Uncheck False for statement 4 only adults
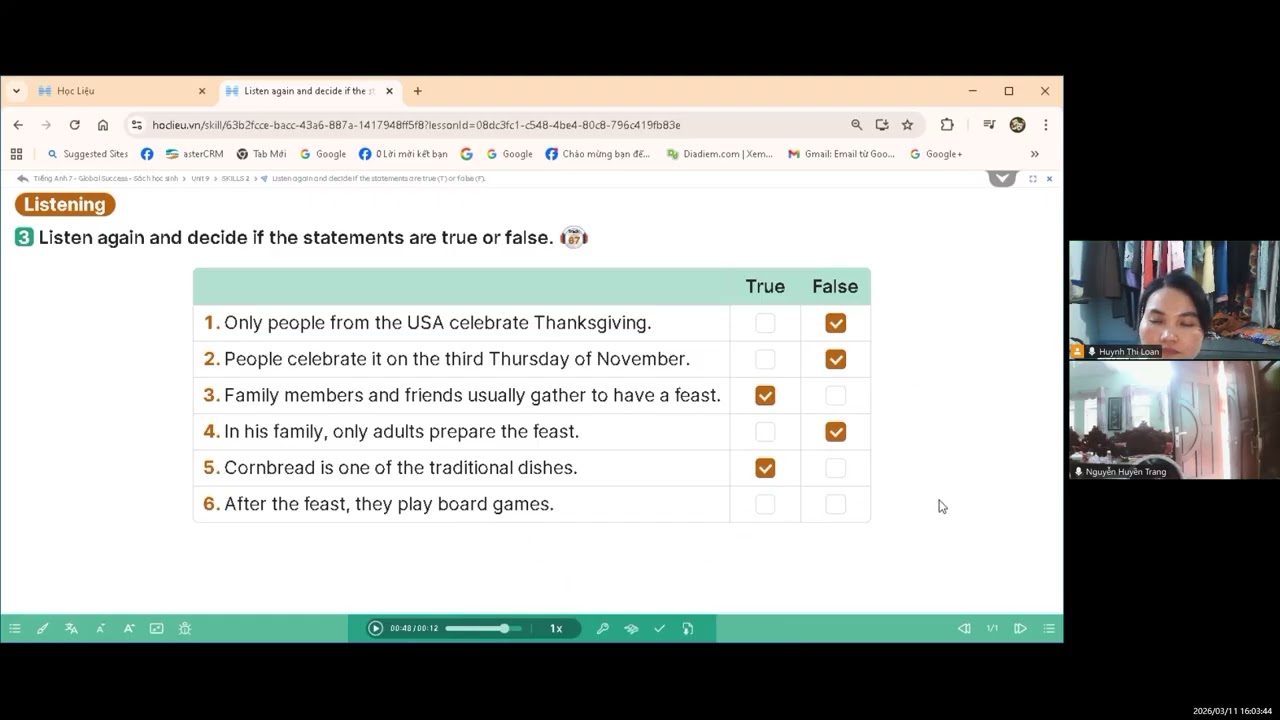The height and width of the screenshot is (720, 1280). [835, 431]
